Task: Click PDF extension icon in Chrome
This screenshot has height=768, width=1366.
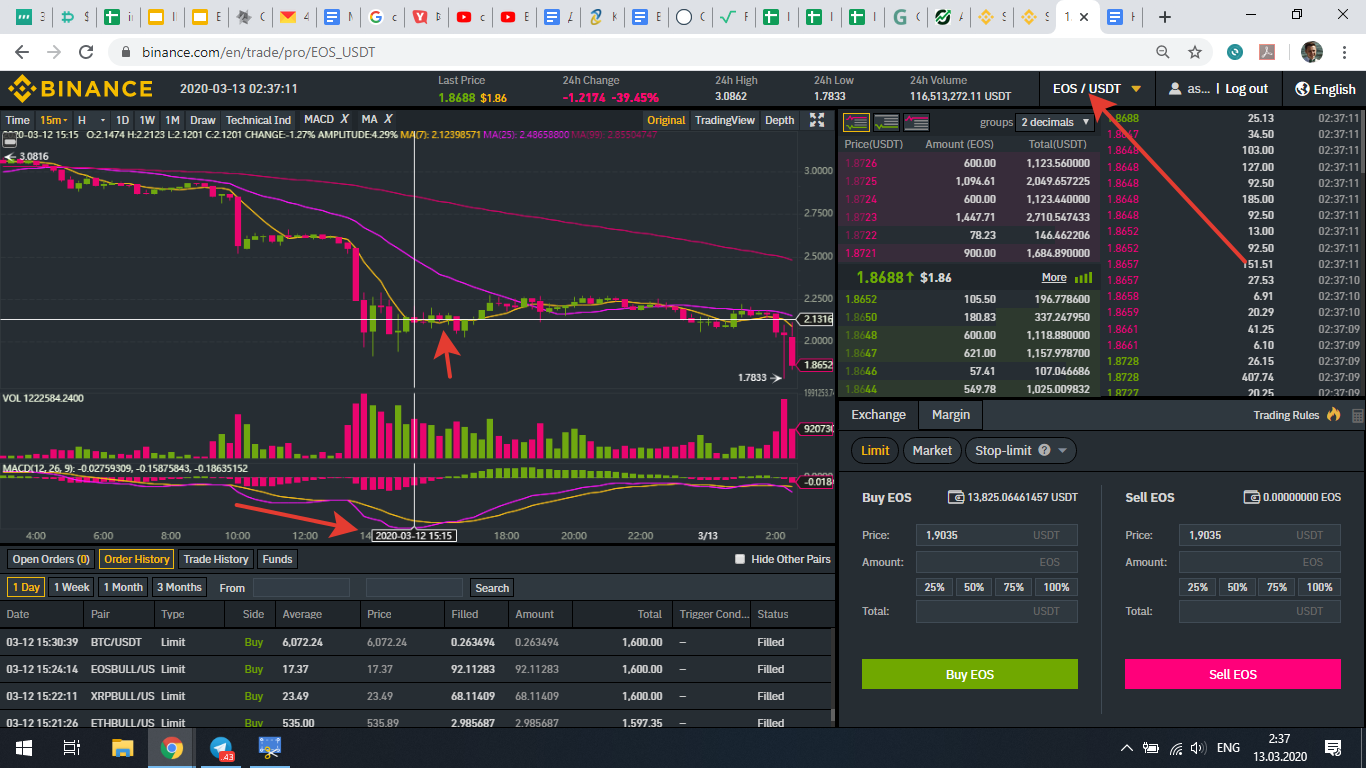Action: click(x=1265, y=52)
